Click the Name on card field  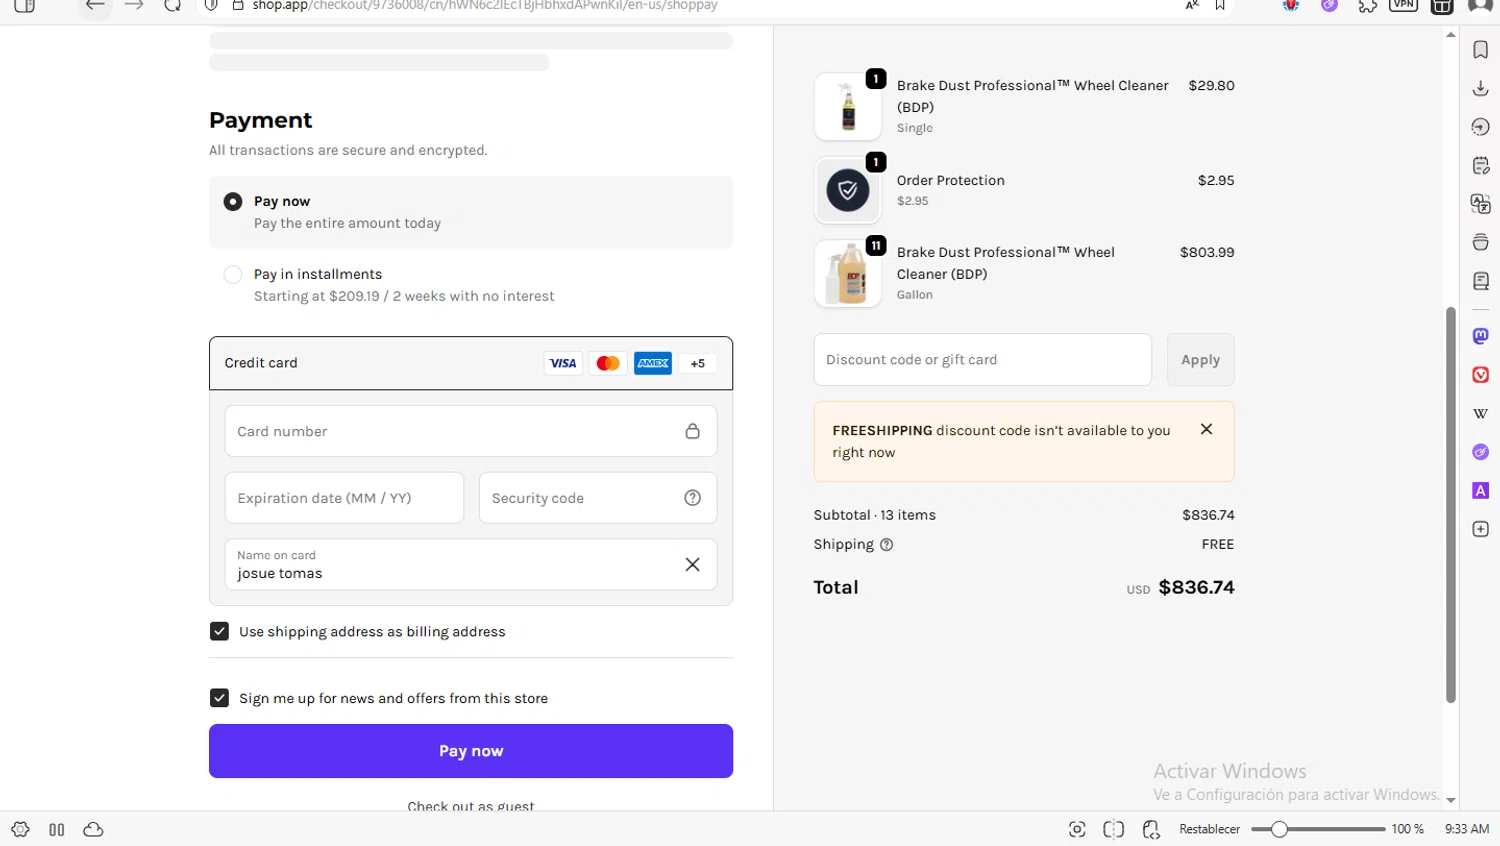pos(471,565)
